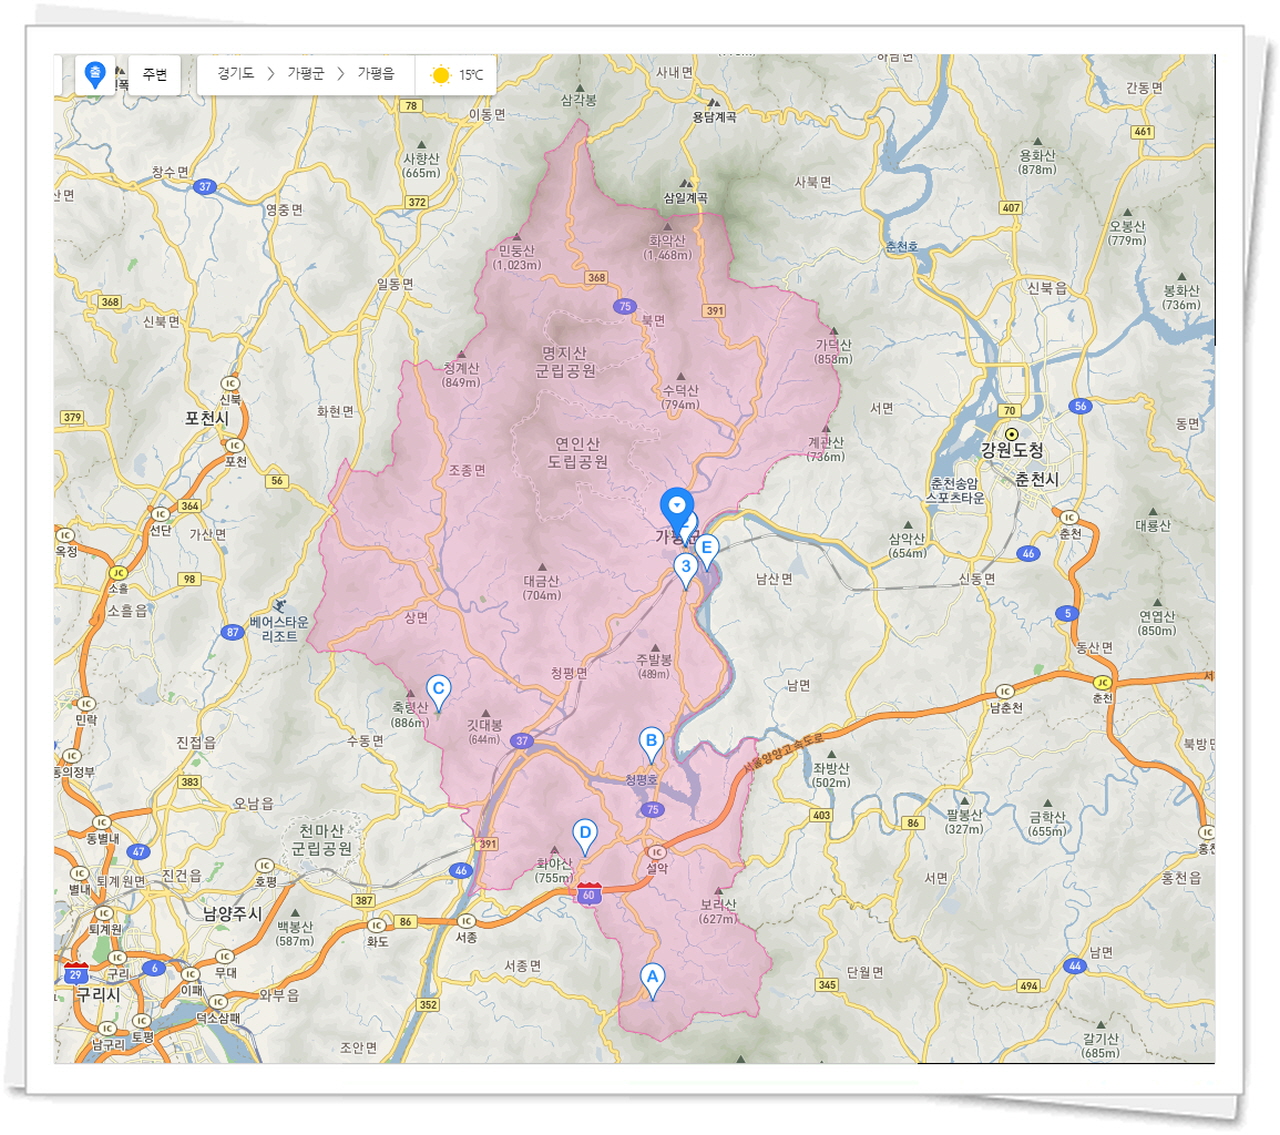Viewport: 1280px width, 1135px height.
Task: Click the expressway 60 shield
Action: coord(589,893)
